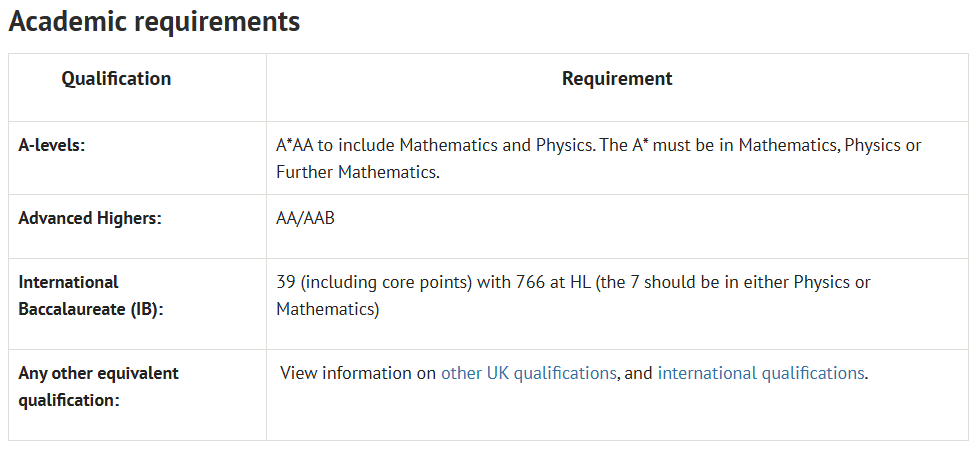This screenshot has height=449, width=976.
Task: Open the "other UK qualifications" link
Action: 528,373
